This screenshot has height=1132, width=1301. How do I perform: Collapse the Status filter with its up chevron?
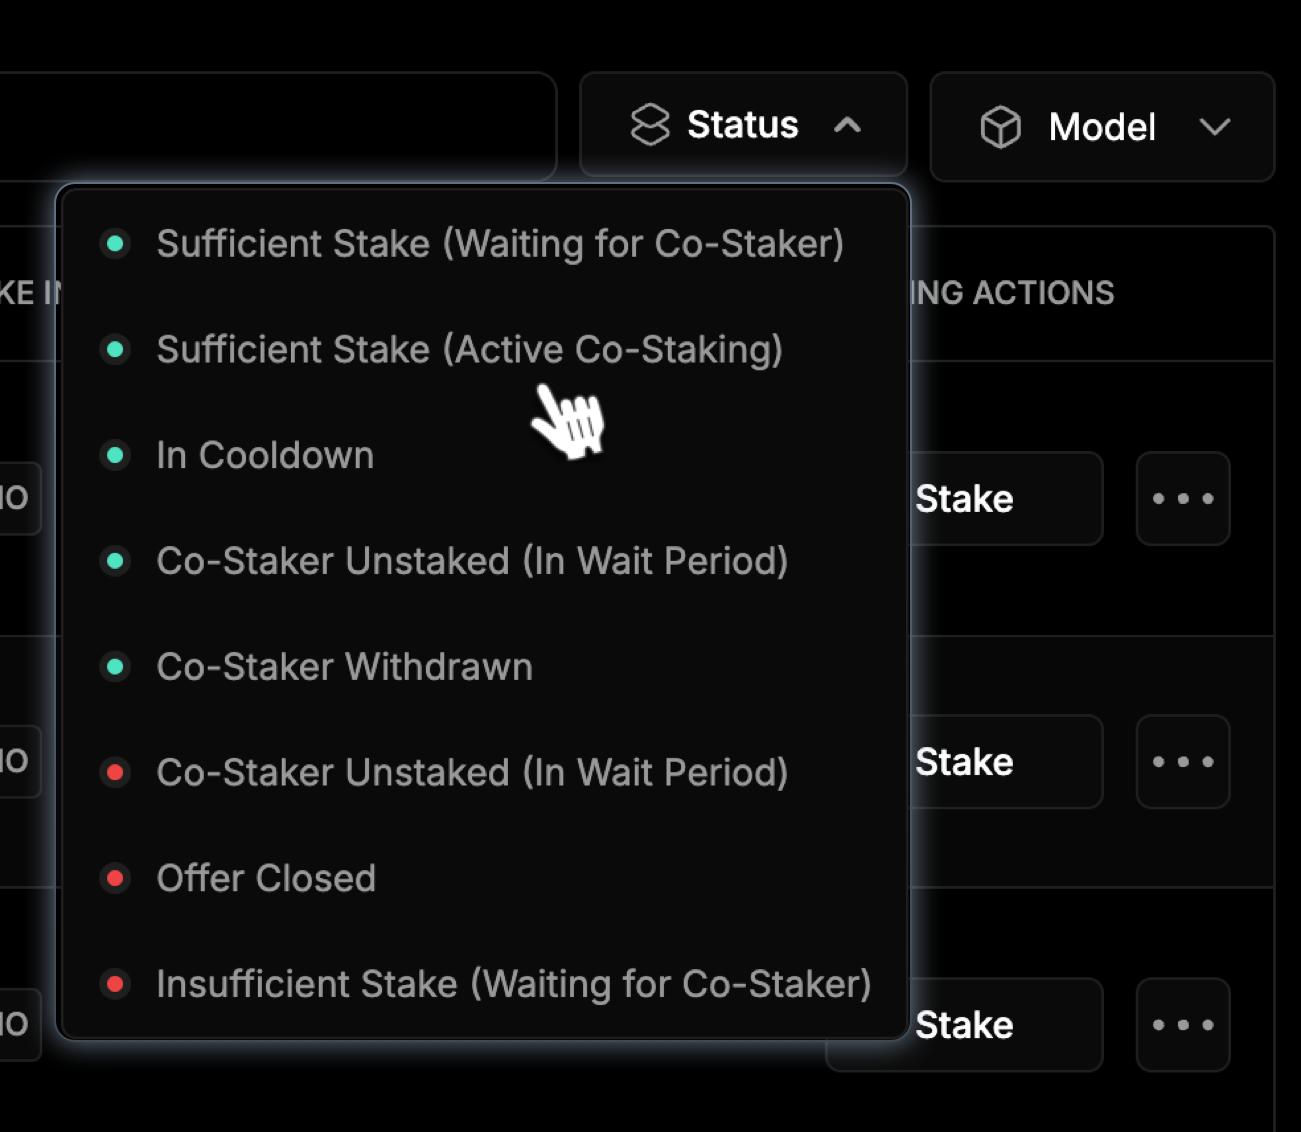848,125
